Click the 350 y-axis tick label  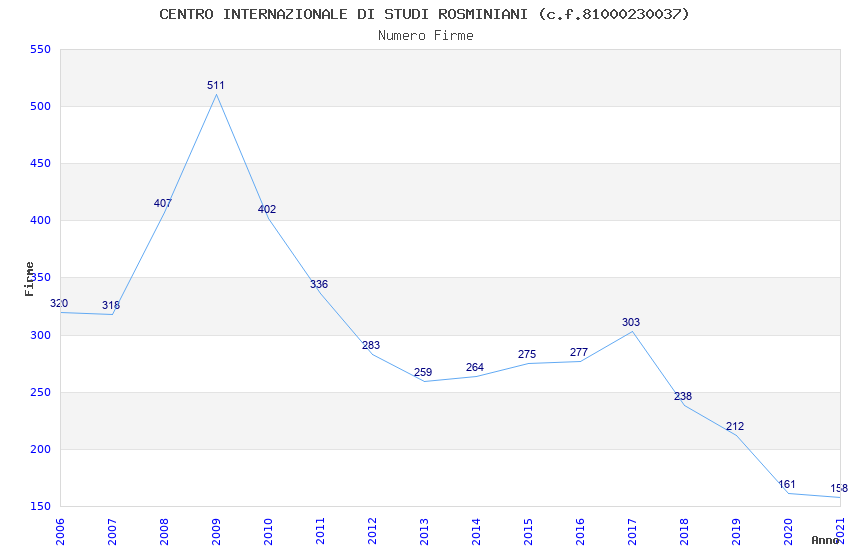point(41,277)
